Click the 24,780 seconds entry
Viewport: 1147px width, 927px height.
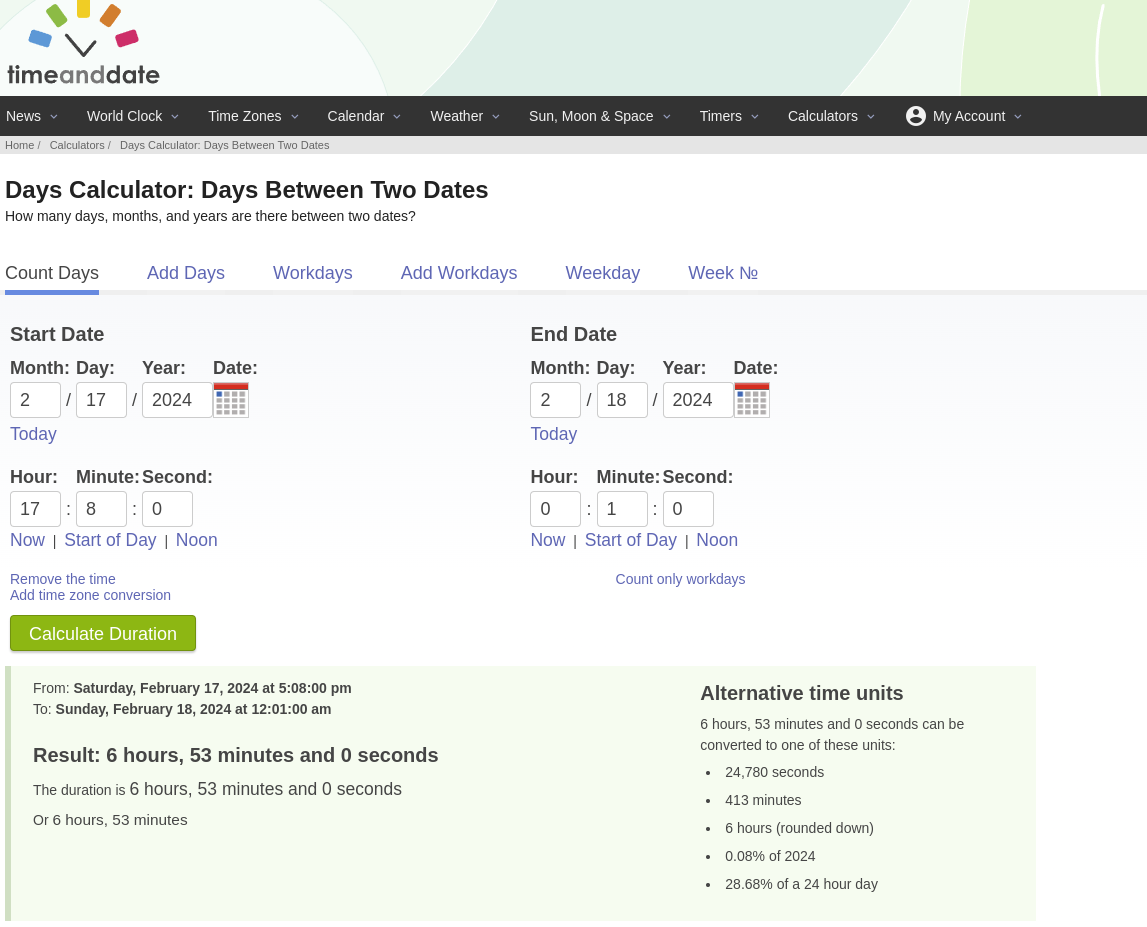pos(774,773)
